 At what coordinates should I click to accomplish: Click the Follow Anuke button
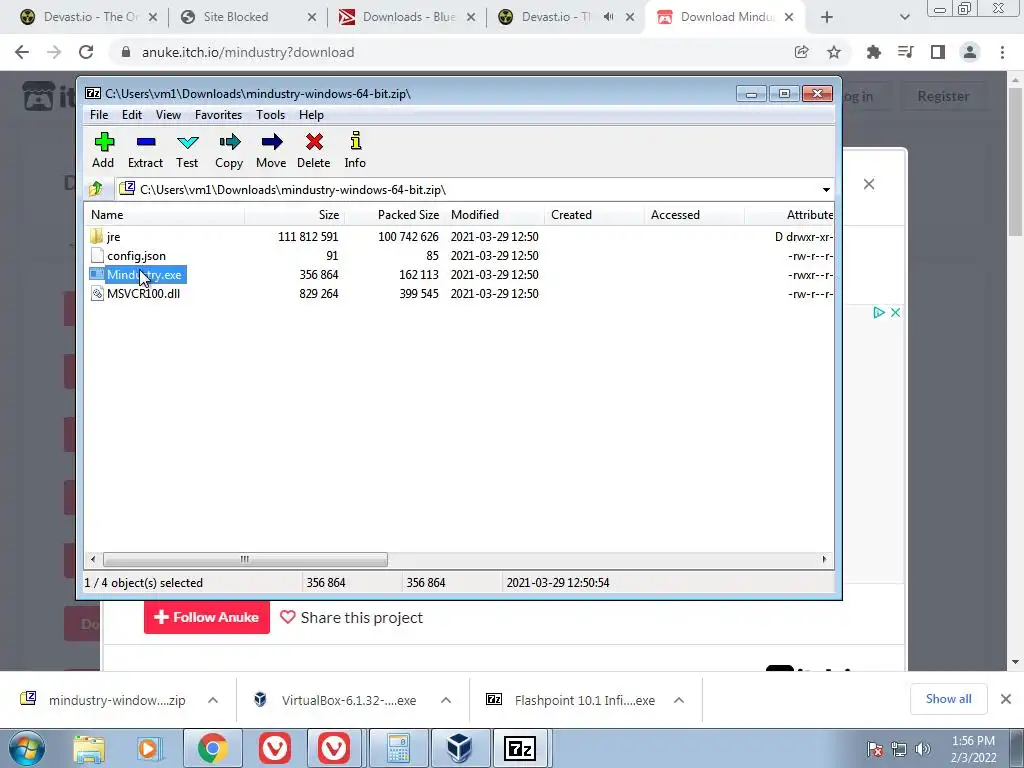pos(206,617)
